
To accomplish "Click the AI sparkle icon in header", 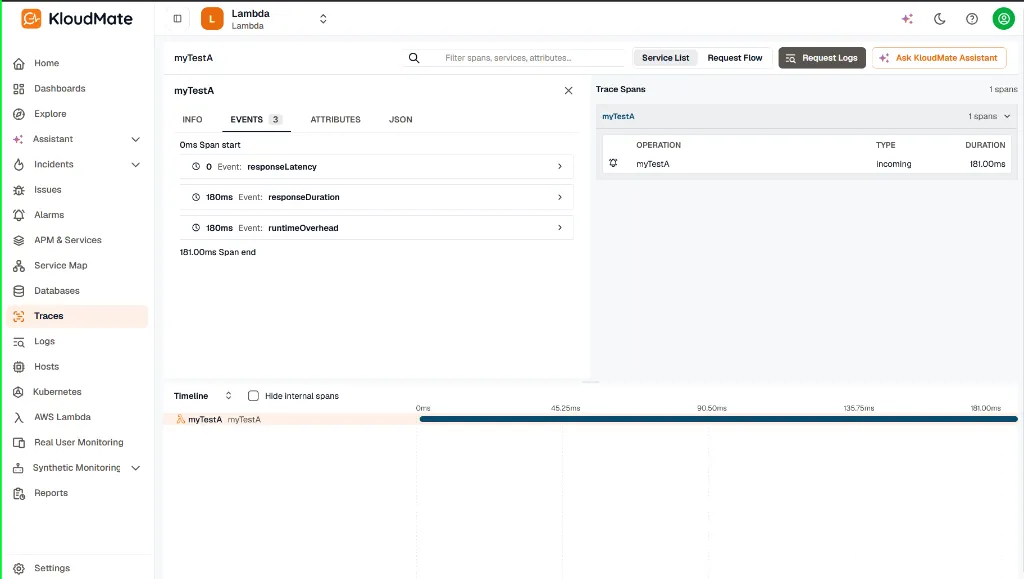I will point(907,19).
